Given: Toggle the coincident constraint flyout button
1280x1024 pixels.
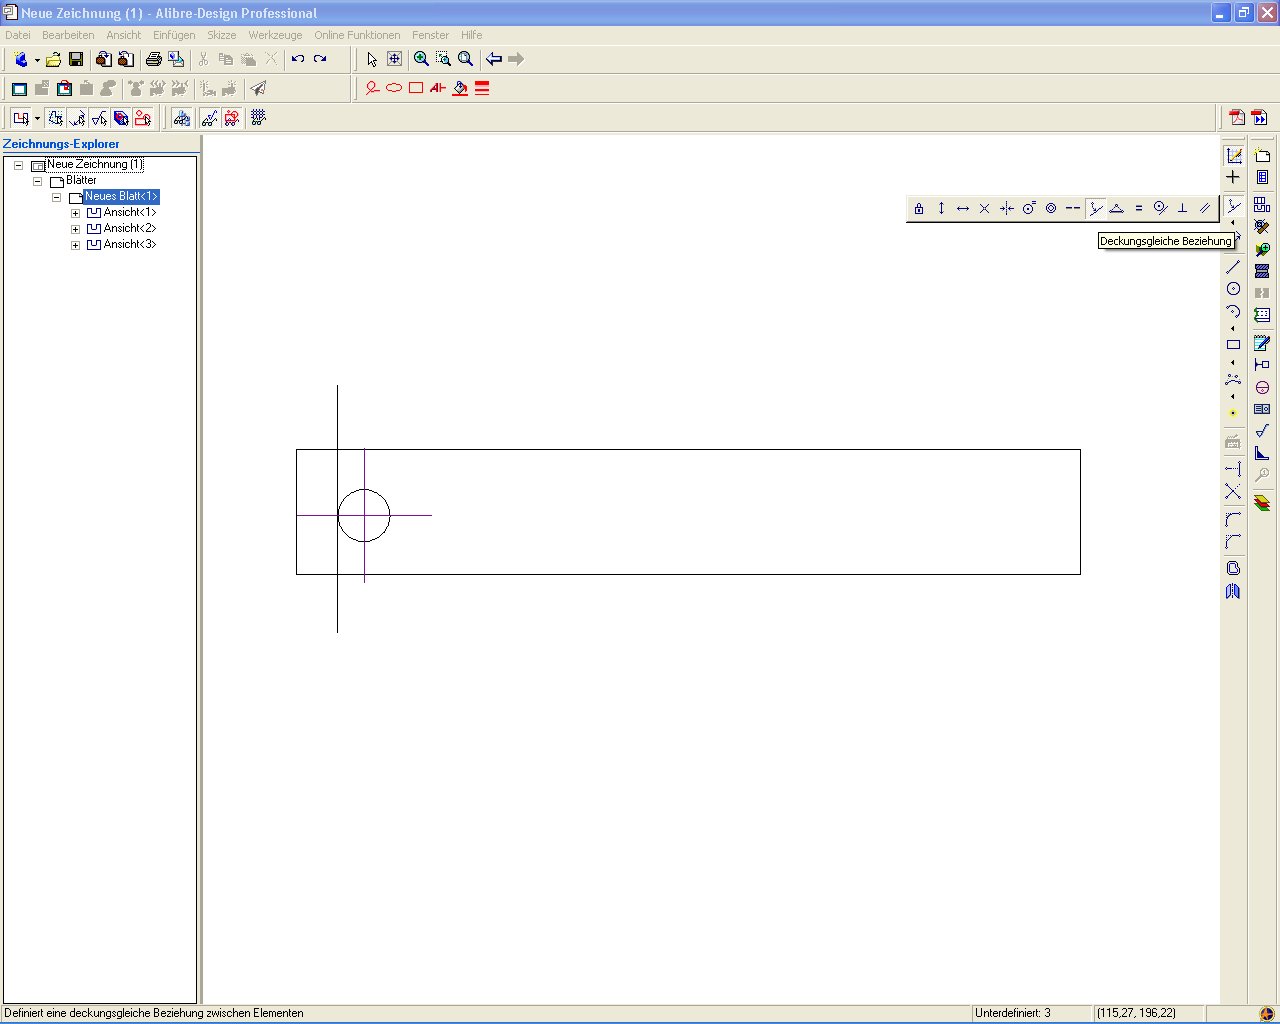Looking at the screenshot, I should [x=1233, y=206].
